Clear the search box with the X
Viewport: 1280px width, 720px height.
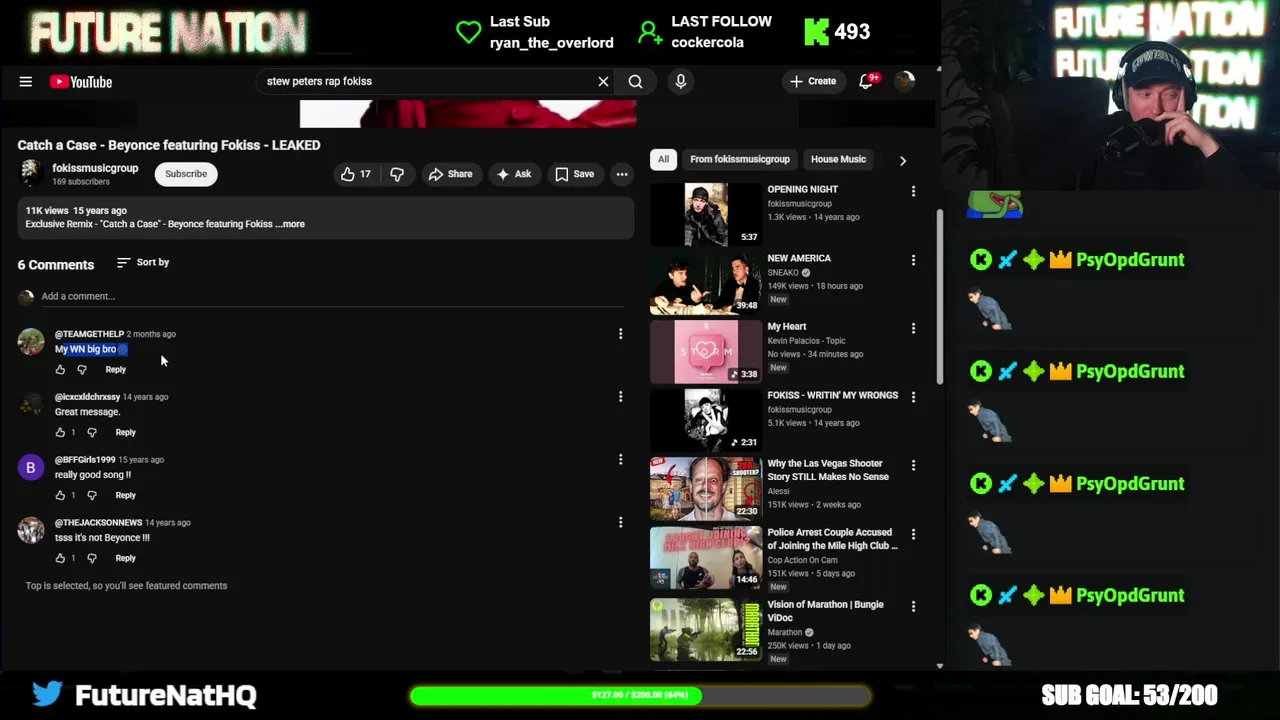(x=603, y=82)
